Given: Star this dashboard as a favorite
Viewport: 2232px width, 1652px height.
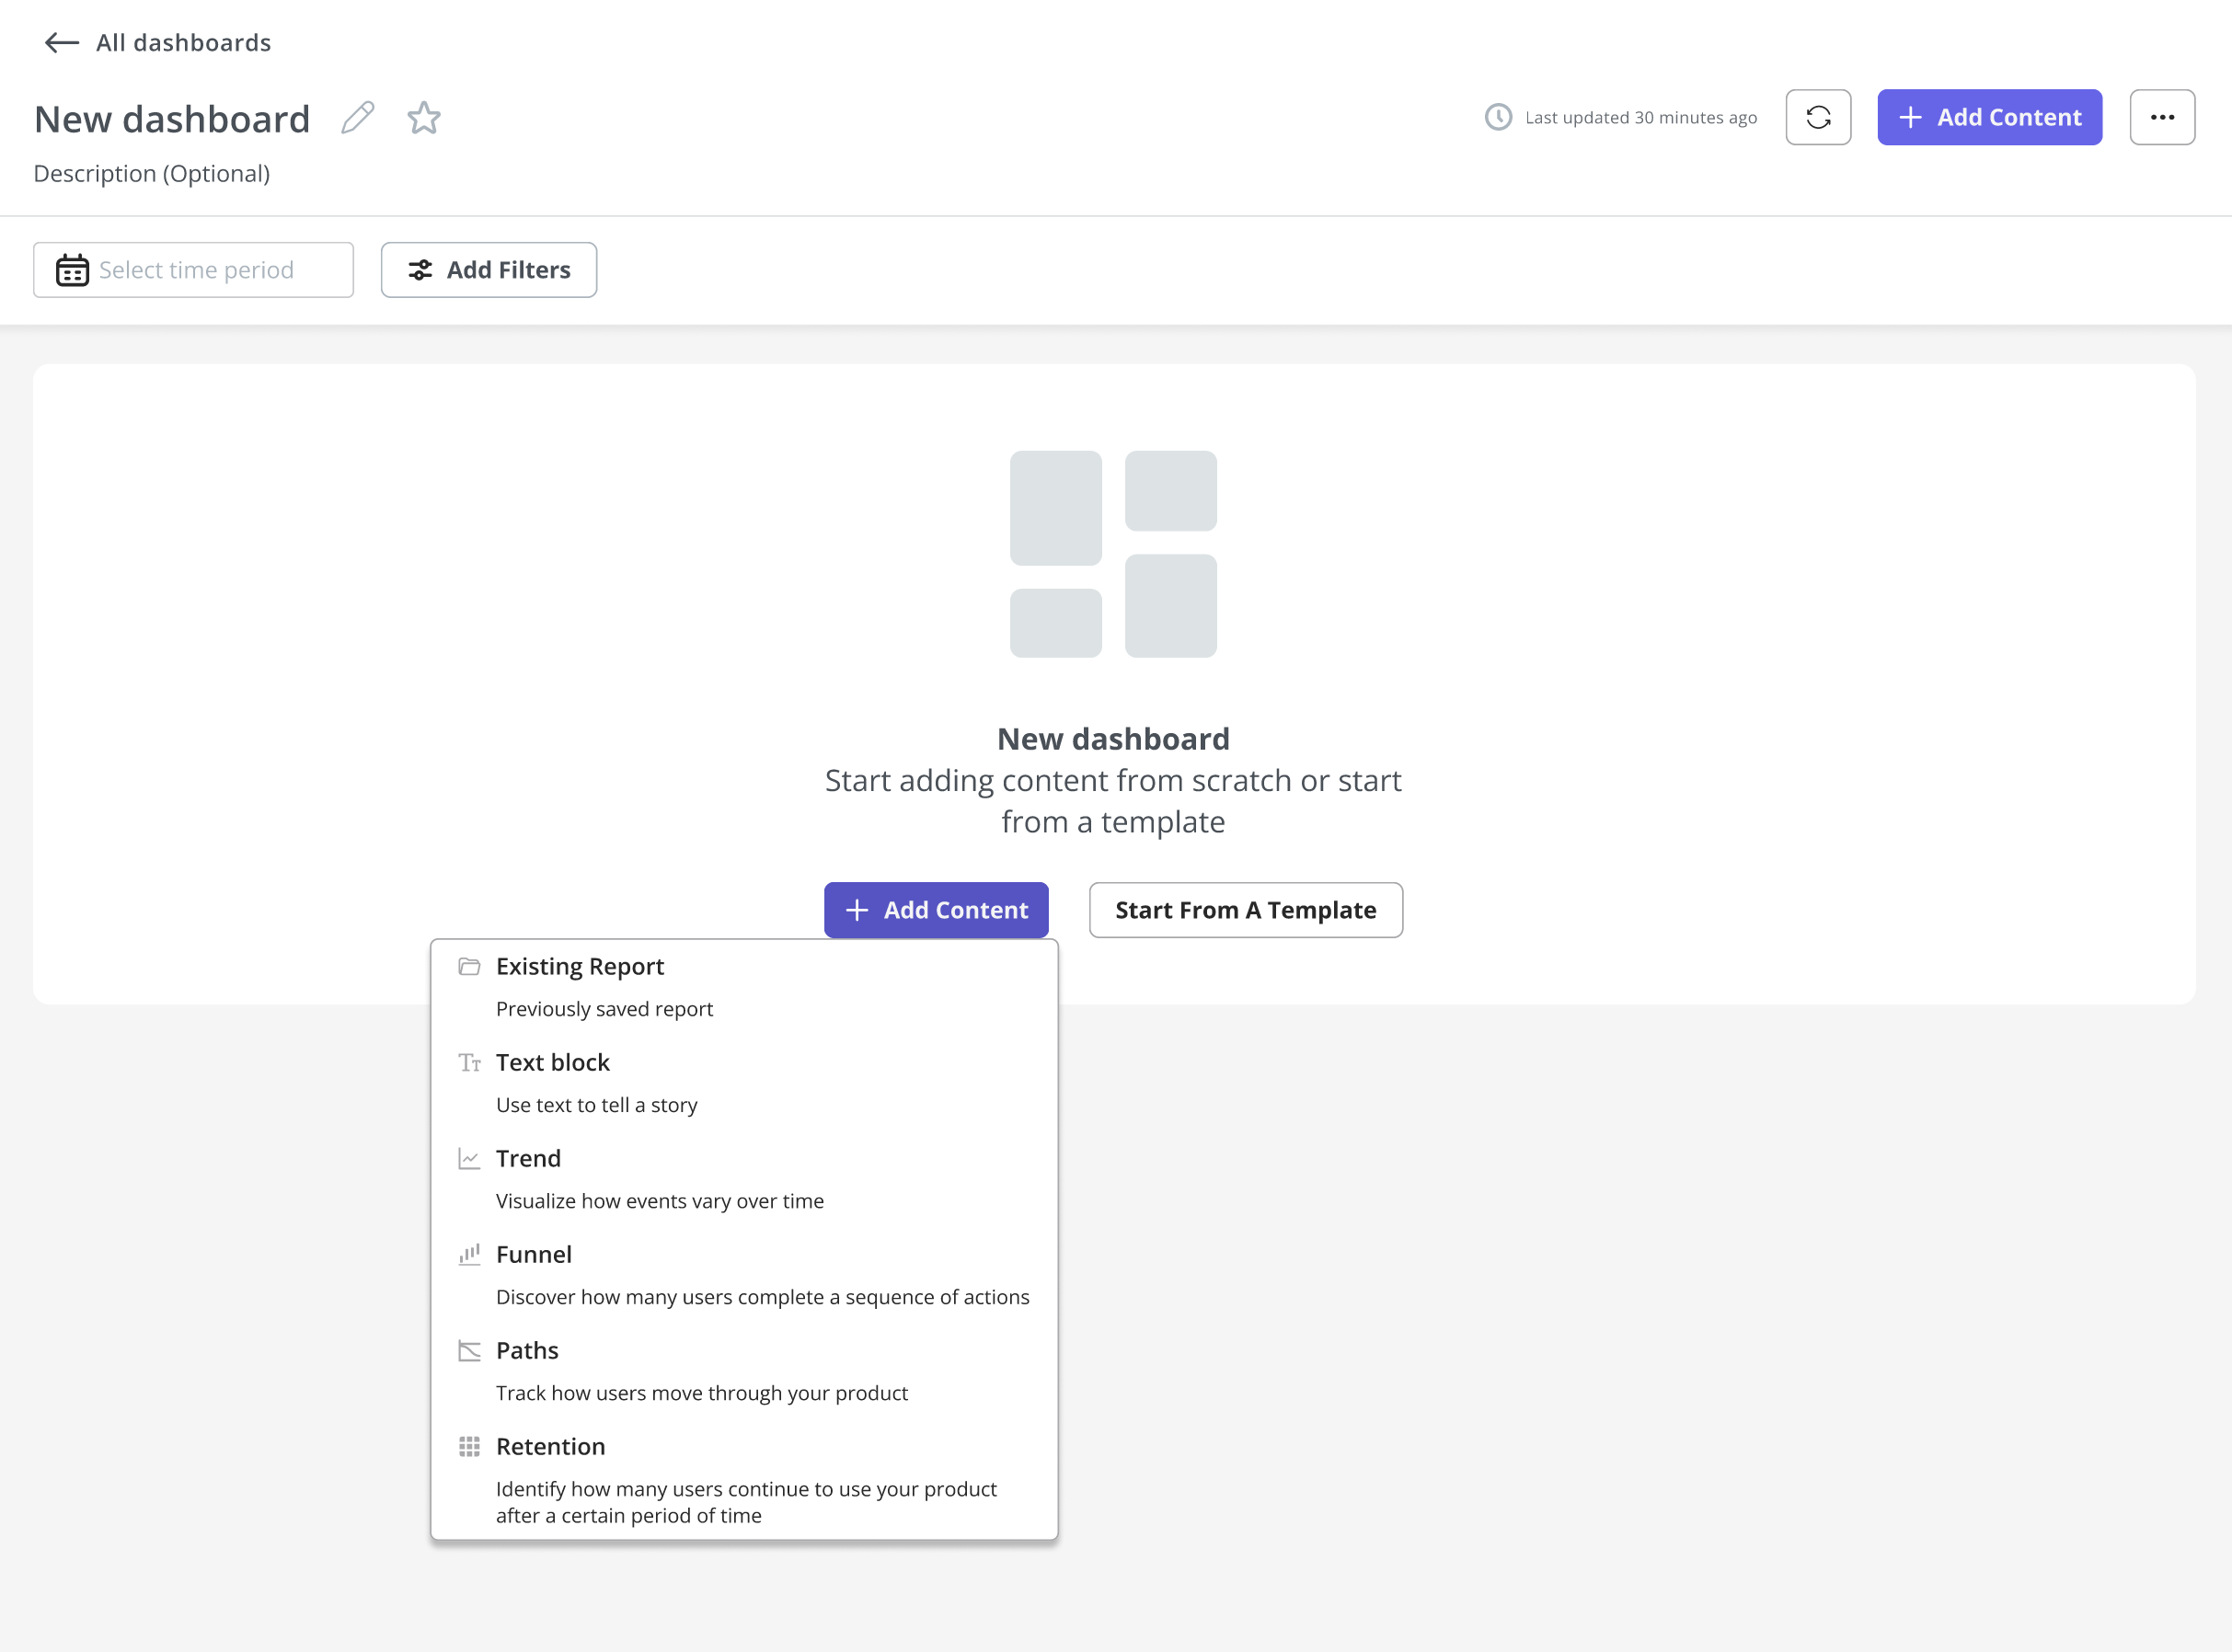Looking at the screenshot, I should (x=423, y=117).
